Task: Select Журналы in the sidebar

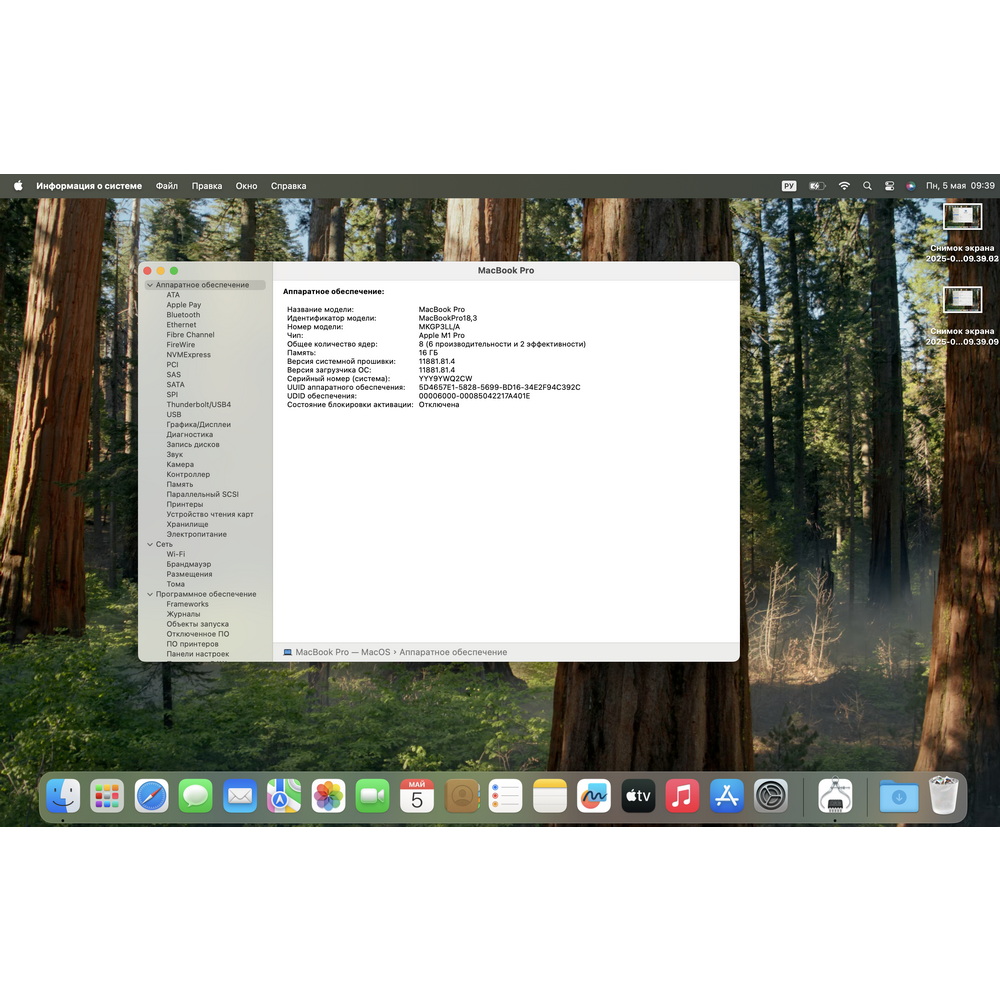Action: pyautogui.click(x=183, y=614)
